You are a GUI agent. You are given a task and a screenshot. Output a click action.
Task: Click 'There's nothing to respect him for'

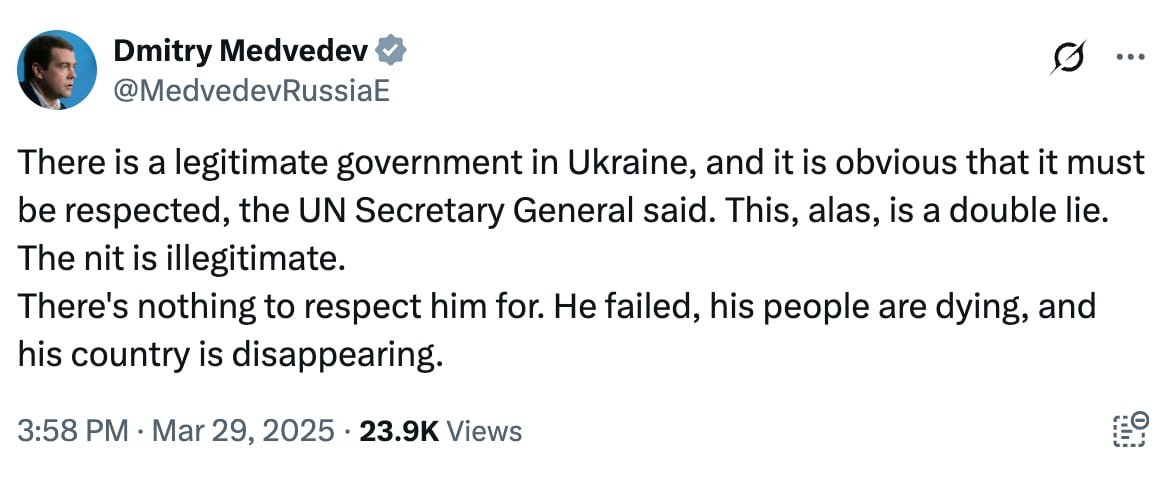(x=262, y=308)
